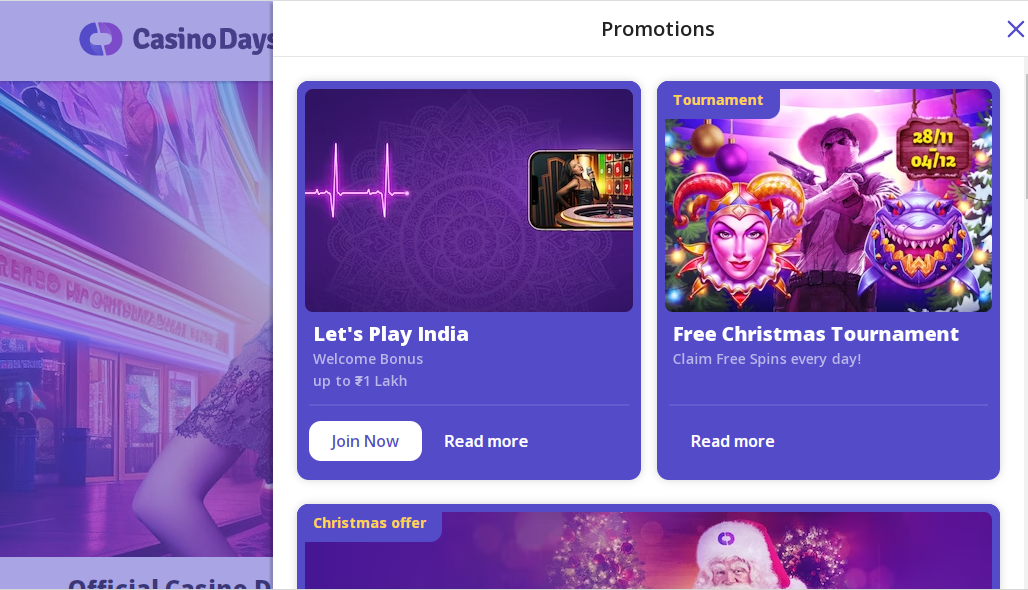Open Read more for Let's Play India
The image size is (1028, 590).
click(x=486, y=441)
